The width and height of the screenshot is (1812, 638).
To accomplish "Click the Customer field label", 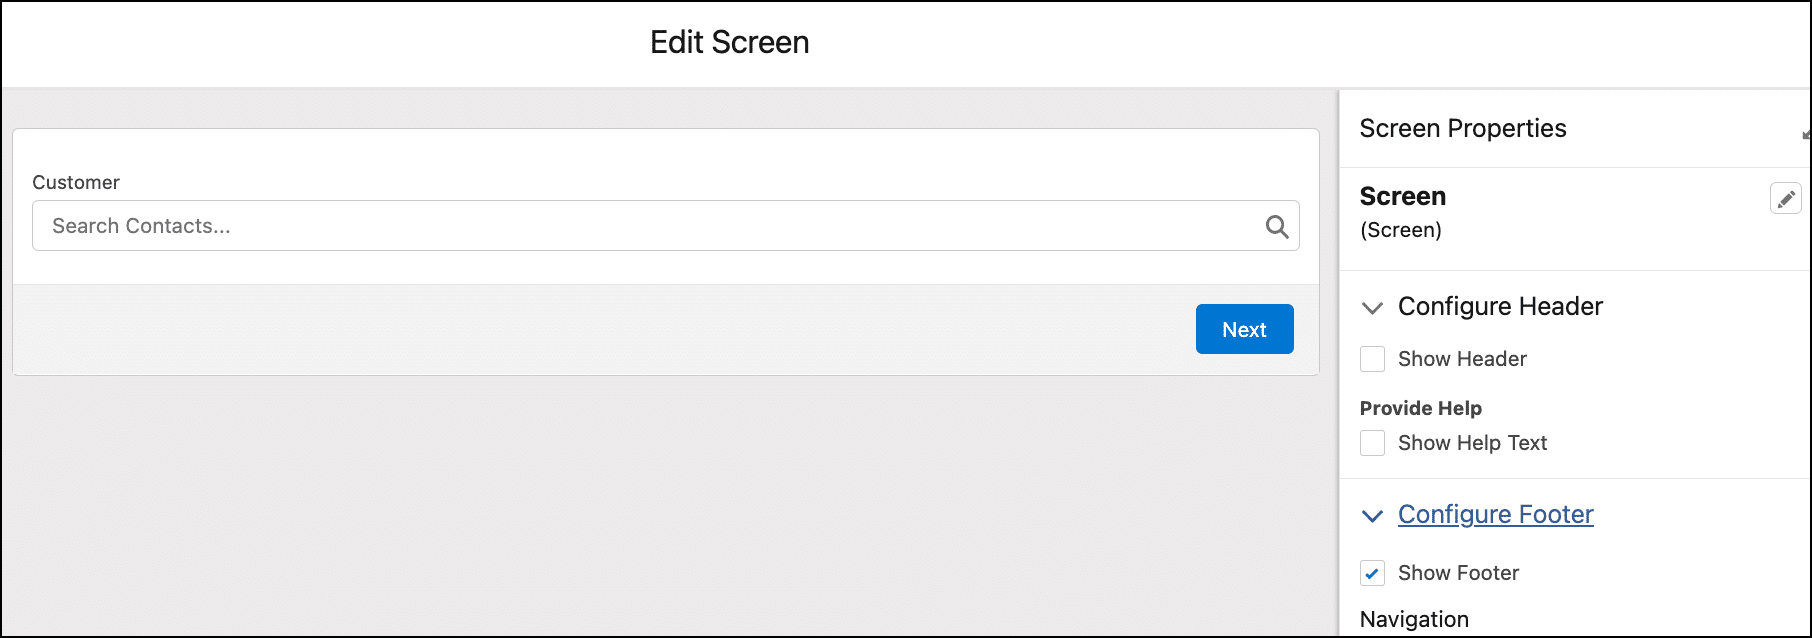I will tap(76, 182).
